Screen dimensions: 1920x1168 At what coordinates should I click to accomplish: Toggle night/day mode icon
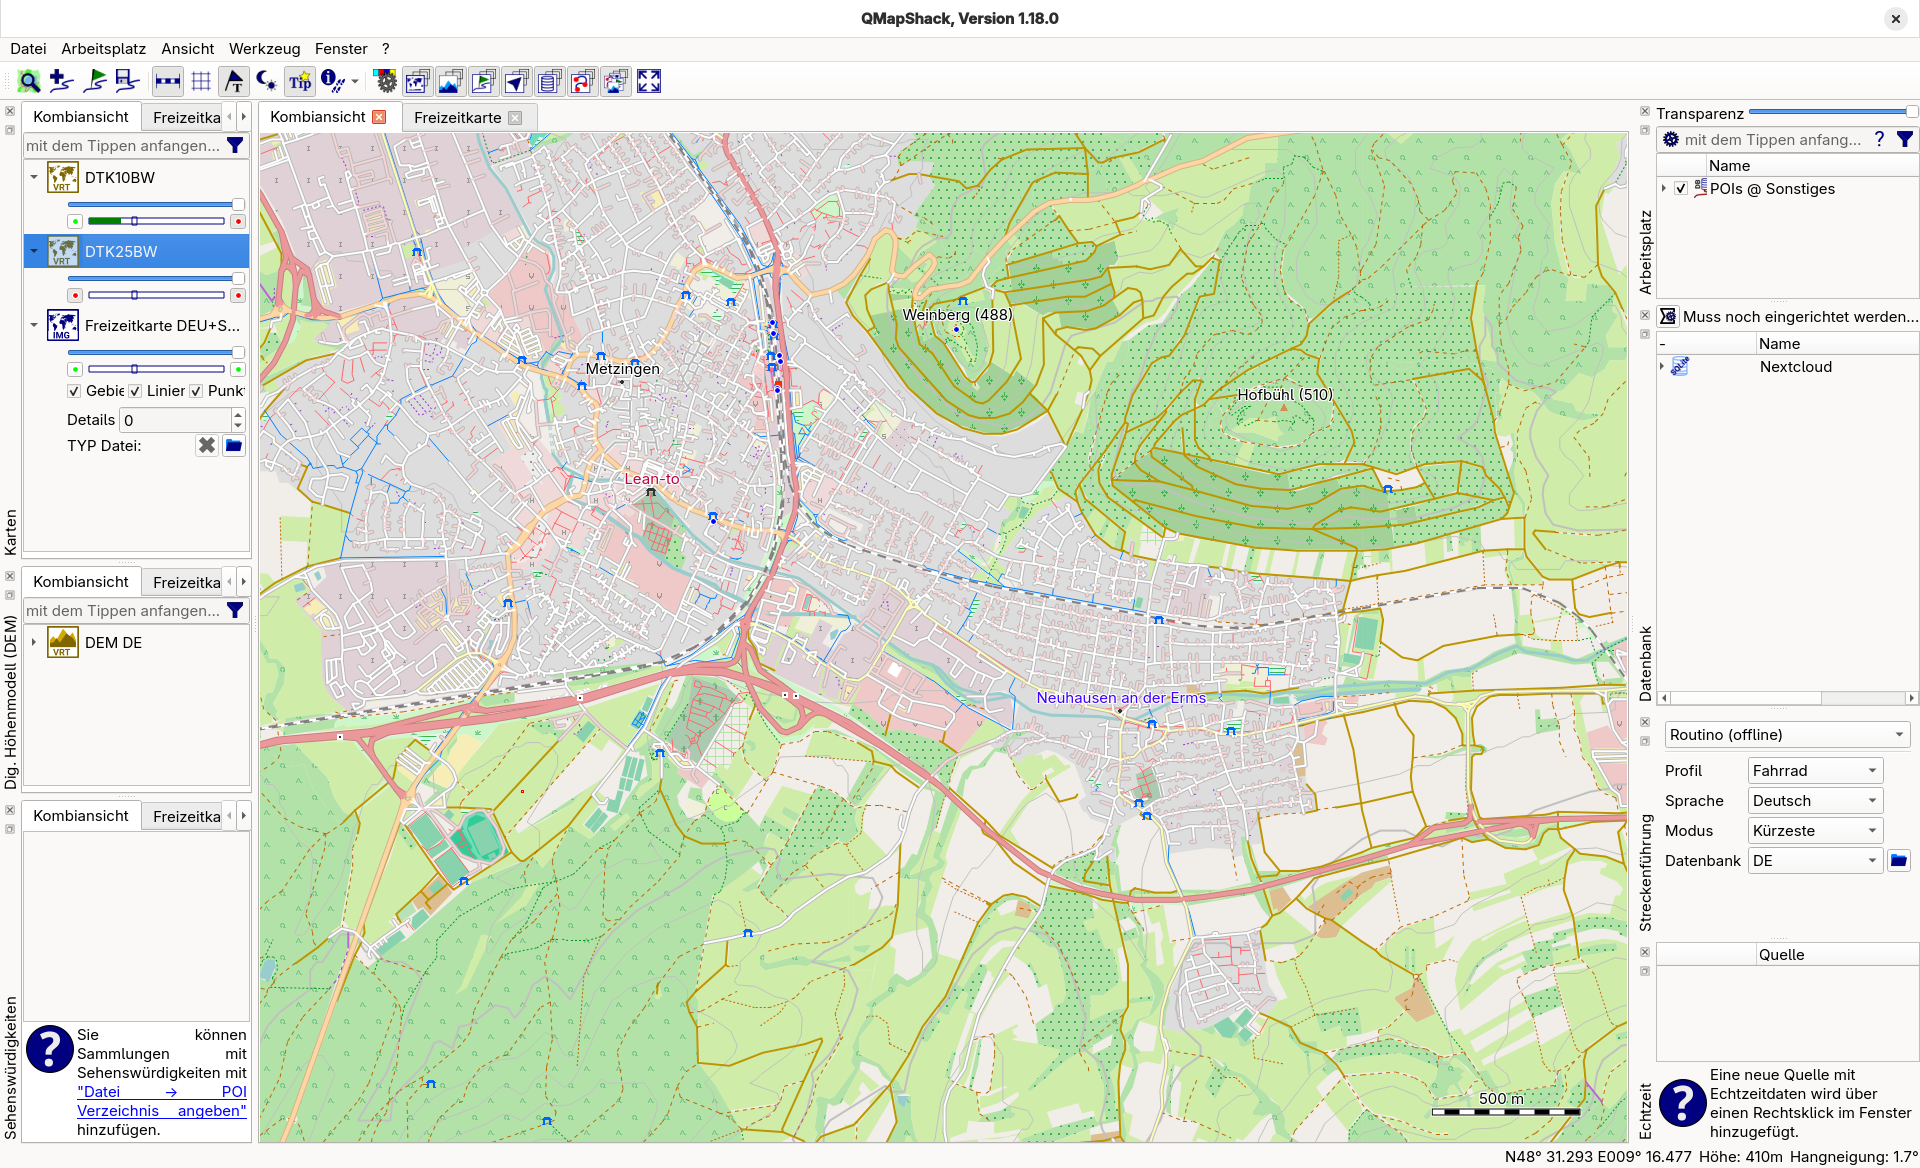point(266,82)
